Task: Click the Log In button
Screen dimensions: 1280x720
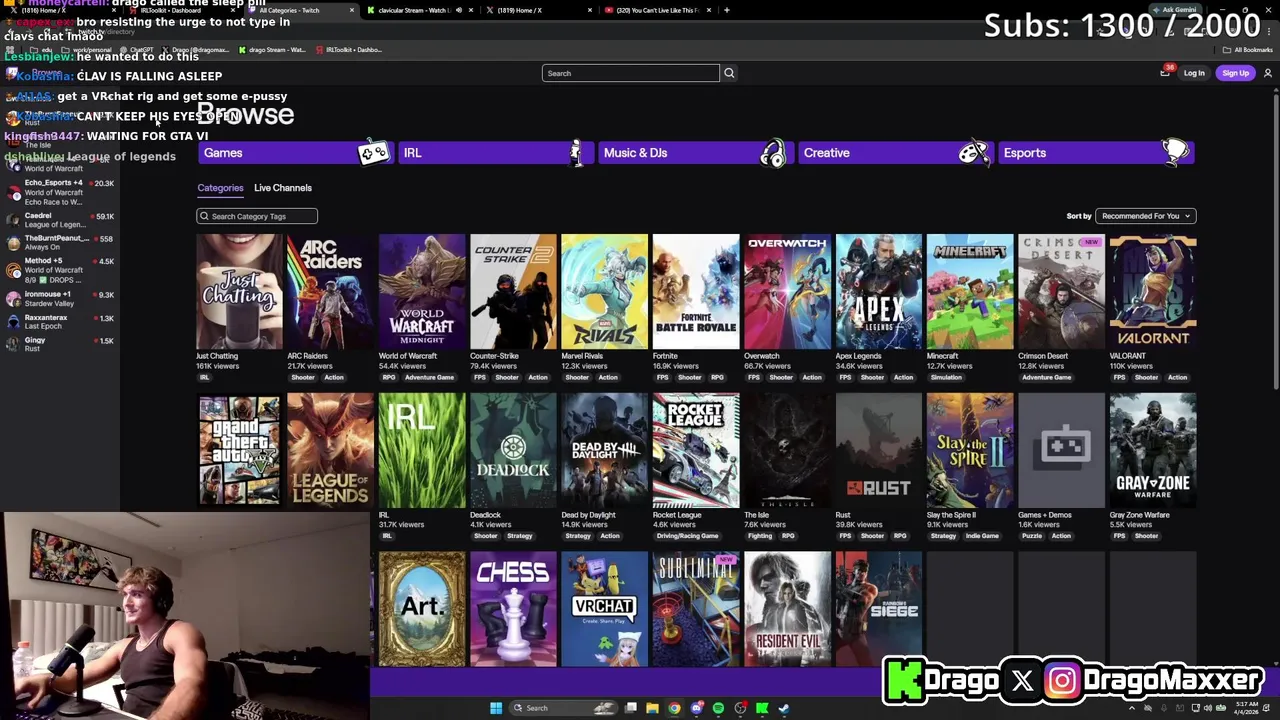Action: pos(1194,73)
